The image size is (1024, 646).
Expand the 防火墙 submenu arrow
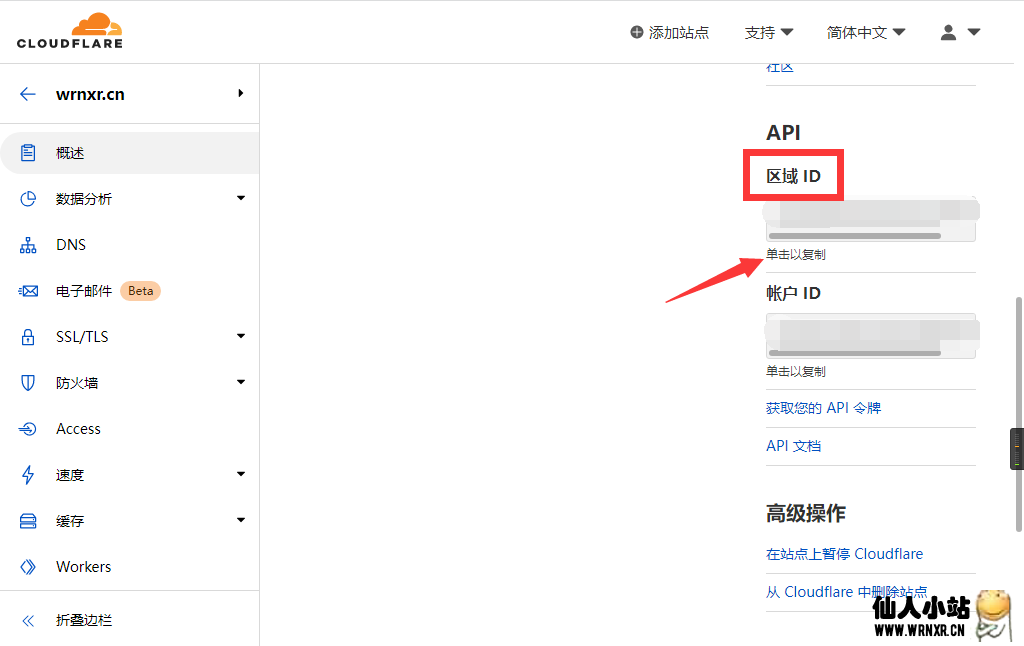coord(241,381)
